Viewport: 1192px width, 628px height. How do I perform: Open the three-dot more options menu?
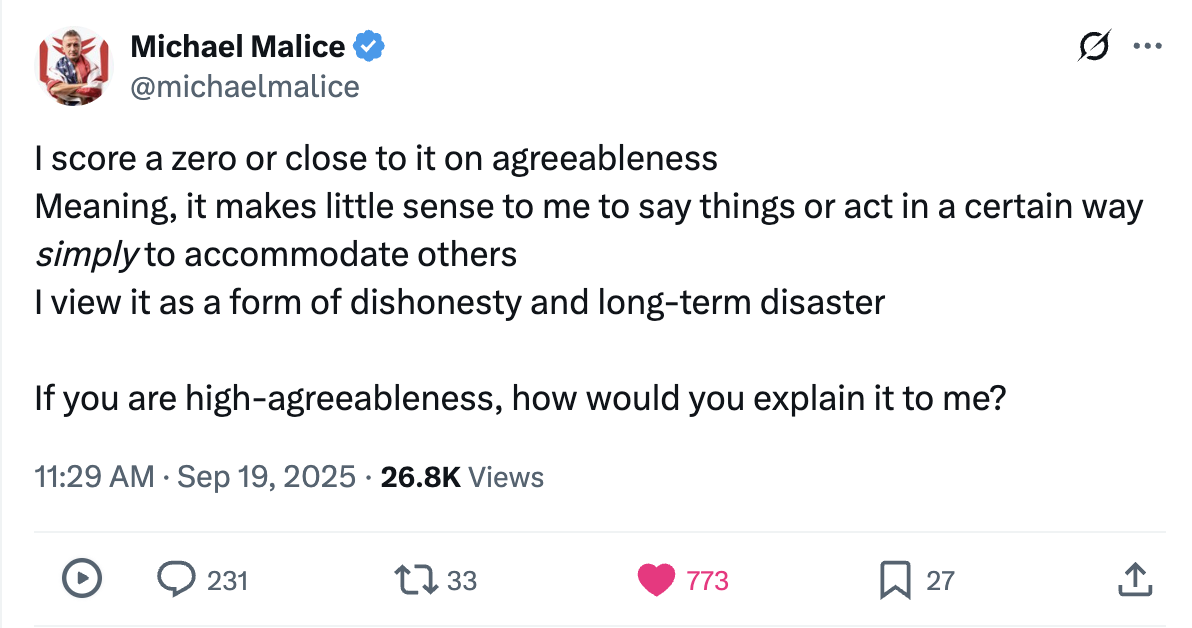(x=1146, y=47)
